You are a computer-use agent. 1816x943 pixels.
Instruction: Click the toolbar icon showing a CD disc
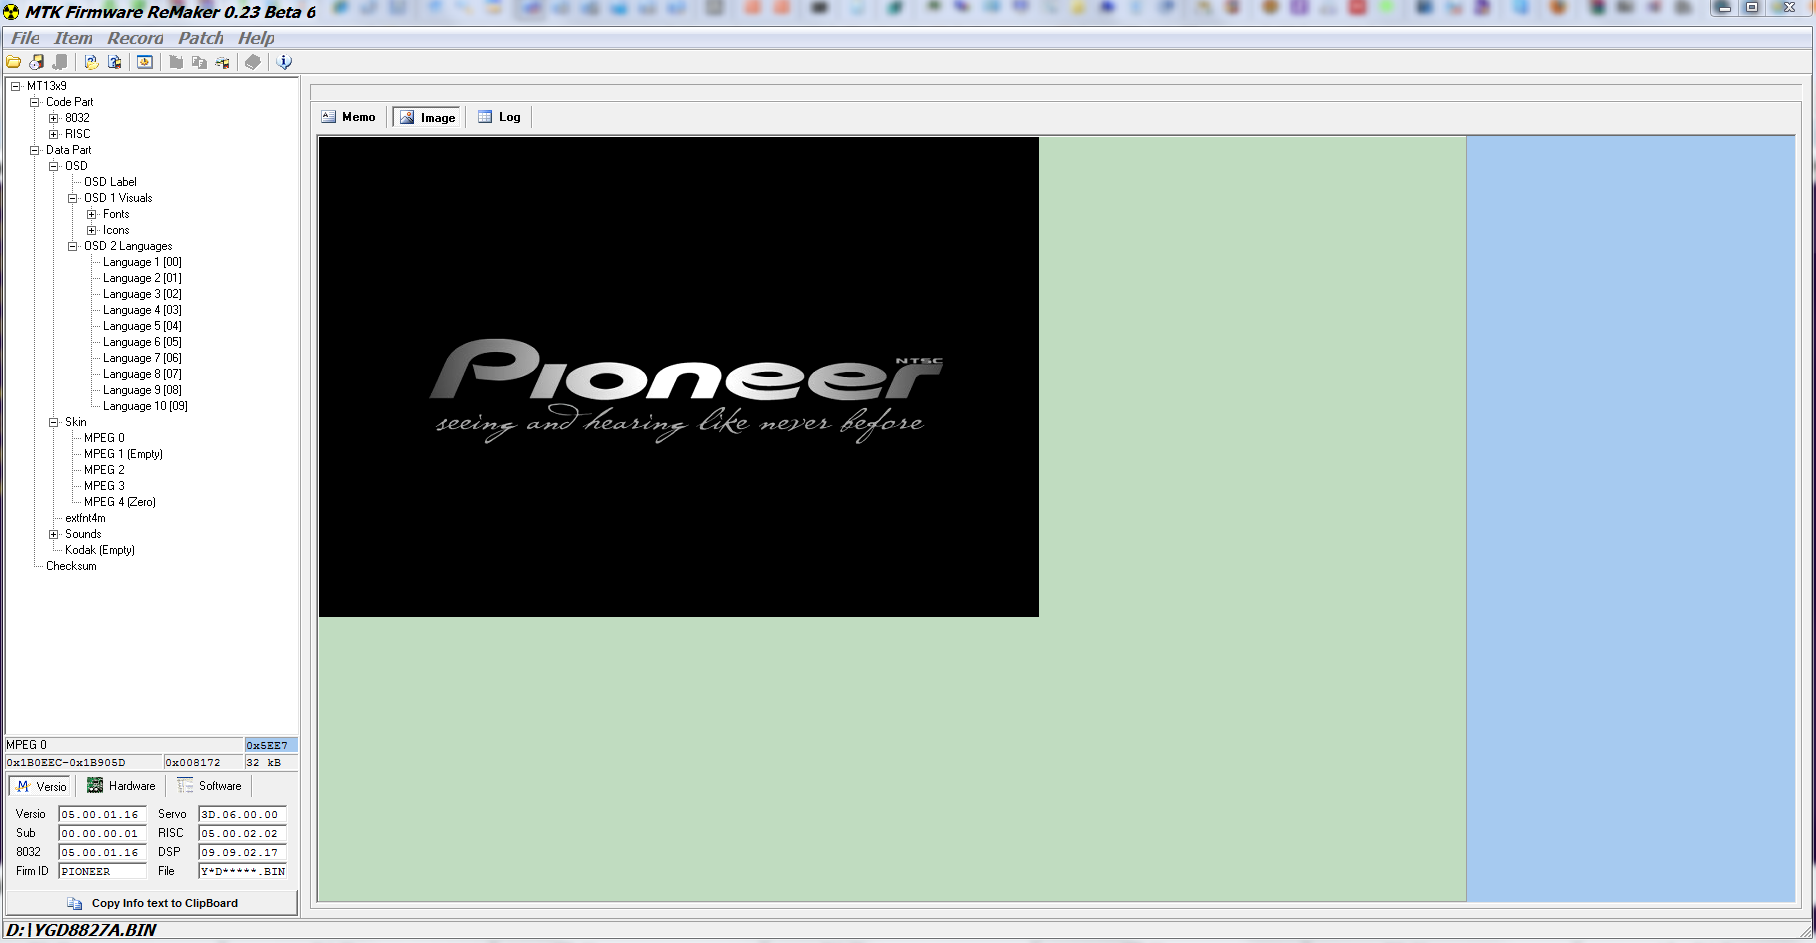pyautogui.click(x=36, y=62)
